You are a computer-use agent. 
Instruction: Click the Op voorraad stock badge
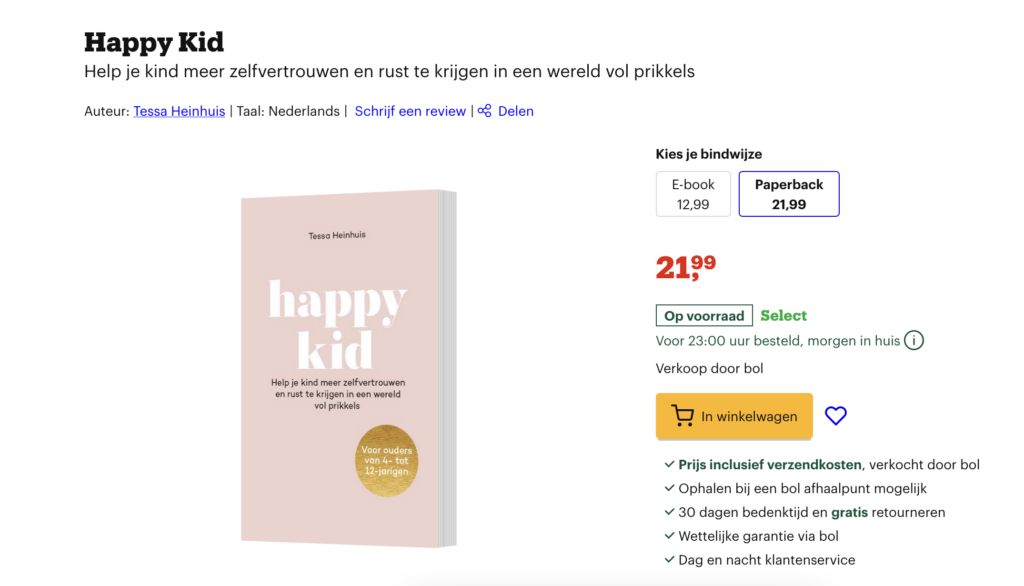tap(704, 316)
